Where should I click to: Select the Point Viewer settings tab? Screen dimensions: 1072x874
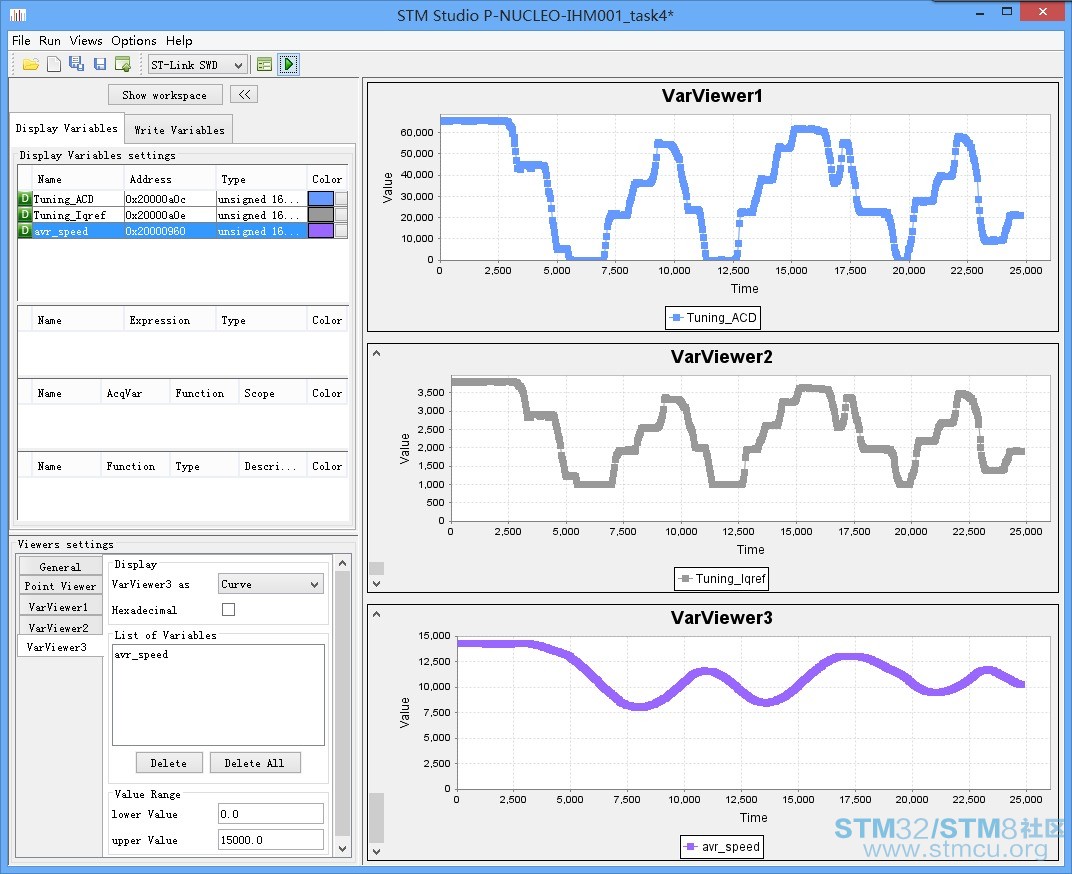tap(60, 586)
